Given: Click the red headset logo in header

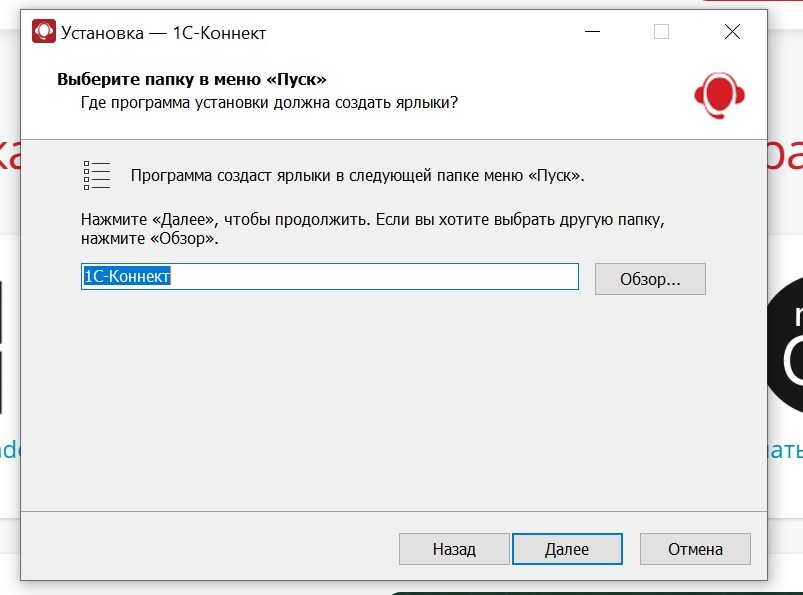Looking at the screenshot, I should pyautogui.click(x=720, y=96).
